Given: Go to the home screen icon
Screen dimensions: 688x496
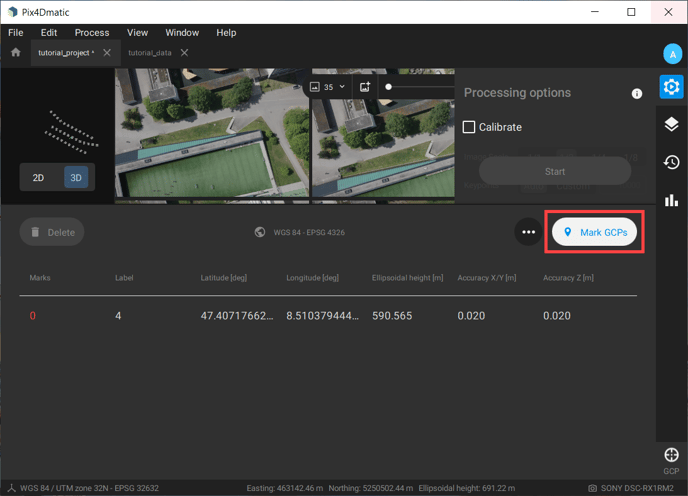Looking at the screenshot, I should click(x=15, y=53).
